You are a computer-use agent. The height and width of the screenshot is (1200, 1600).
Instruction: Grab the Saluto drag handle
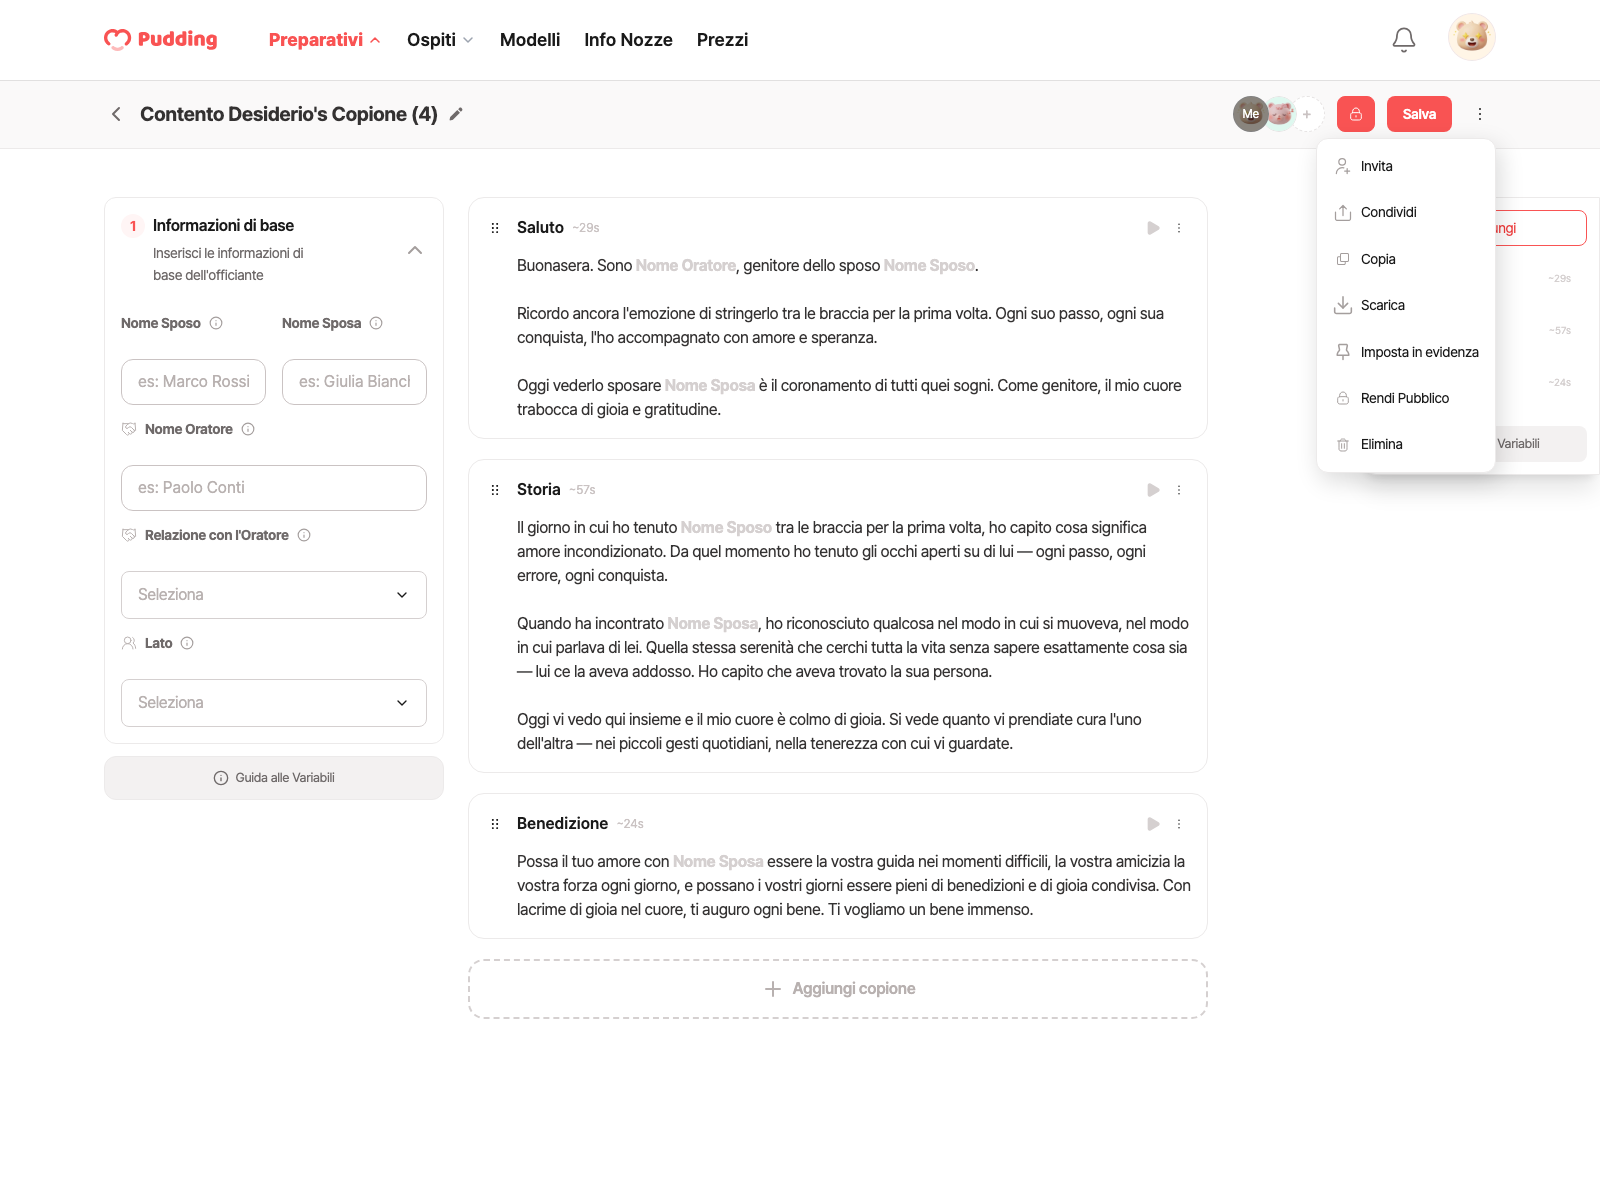(495, 228)
